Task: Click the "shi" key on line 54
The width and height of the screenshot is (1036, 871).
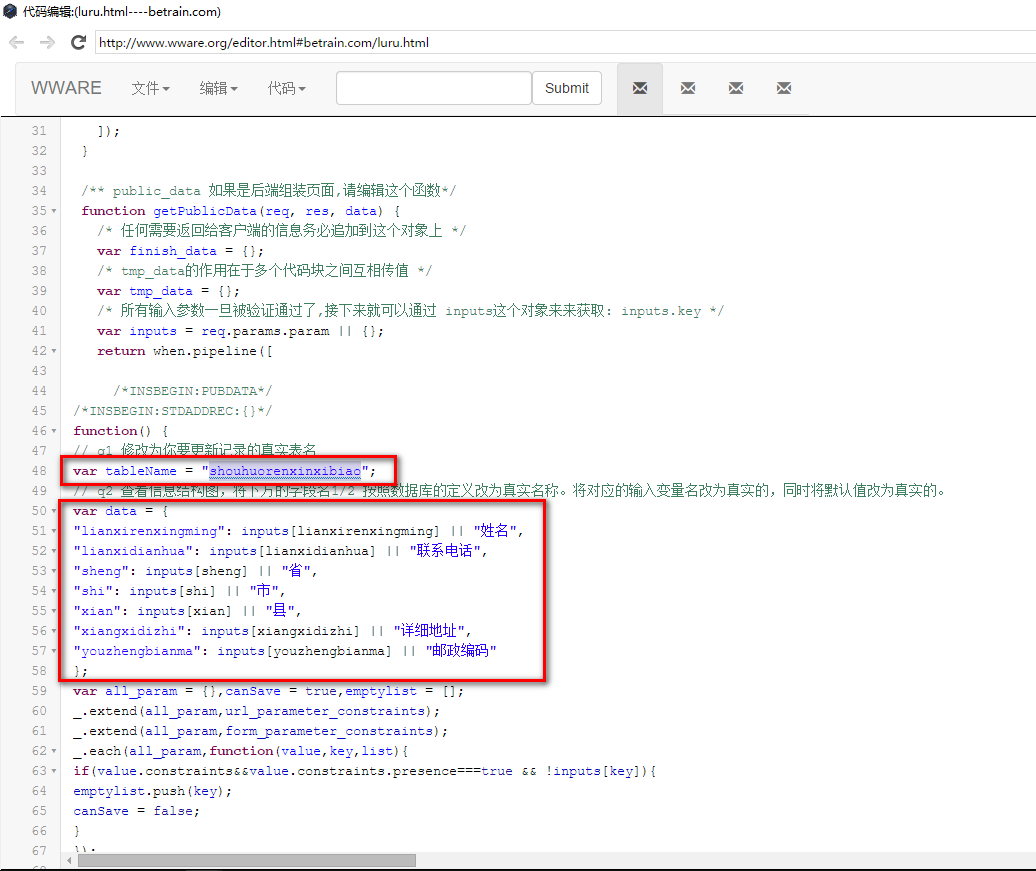Action: (93, 591)
